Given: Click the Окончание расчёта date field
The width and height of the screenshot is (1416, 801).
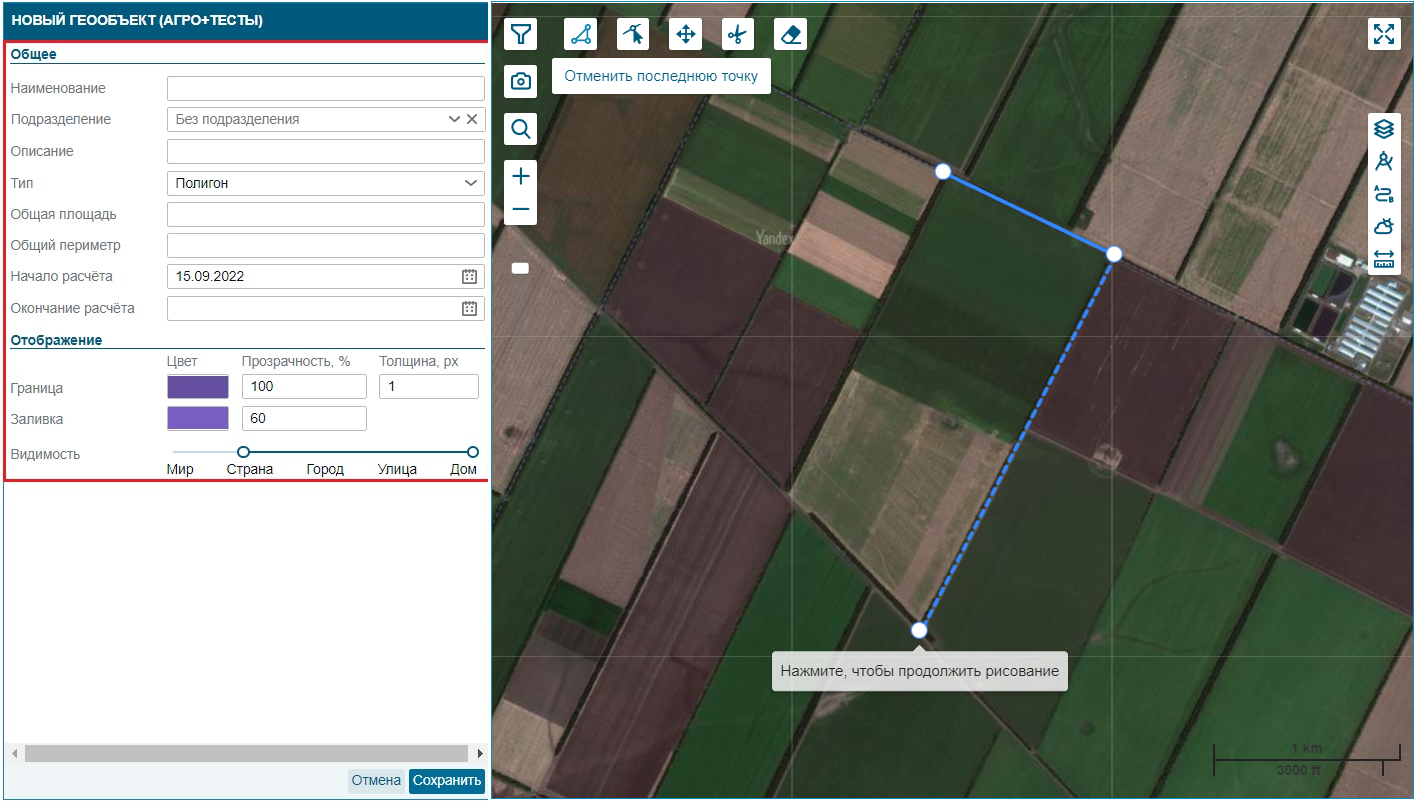Looking at the screenshot, I should tap(326, 309).
